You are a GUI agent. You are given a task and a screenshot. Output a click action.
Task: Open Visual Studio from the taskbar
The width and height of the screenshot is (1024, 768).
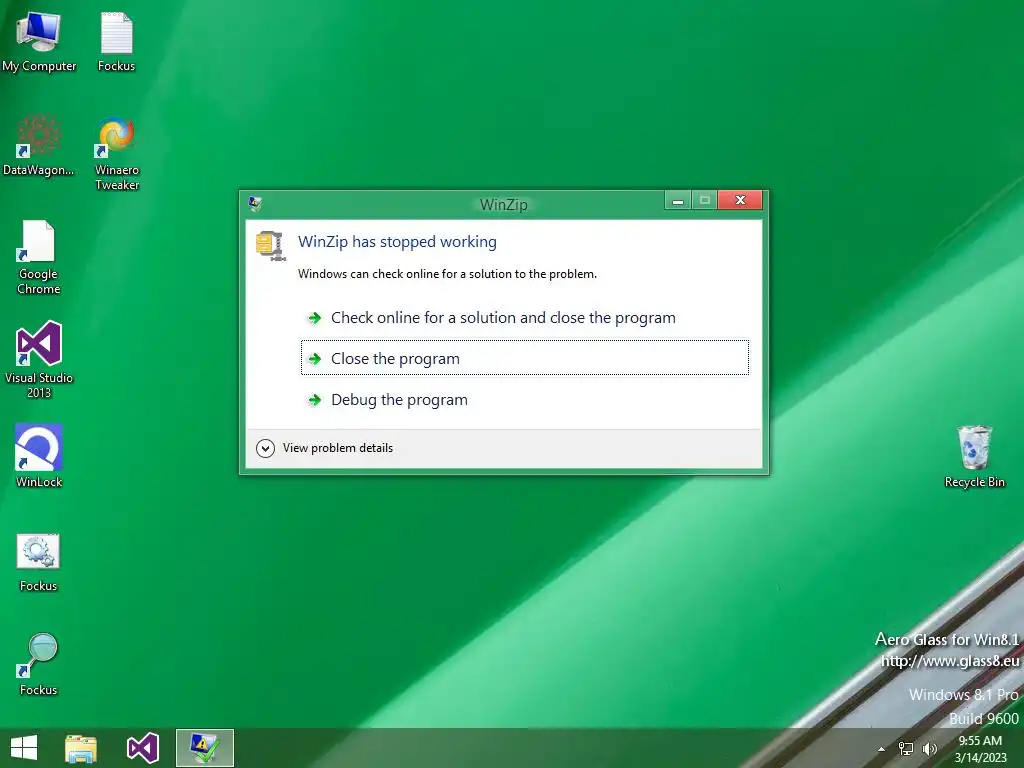pyautogui.click(x=142, y=748)
